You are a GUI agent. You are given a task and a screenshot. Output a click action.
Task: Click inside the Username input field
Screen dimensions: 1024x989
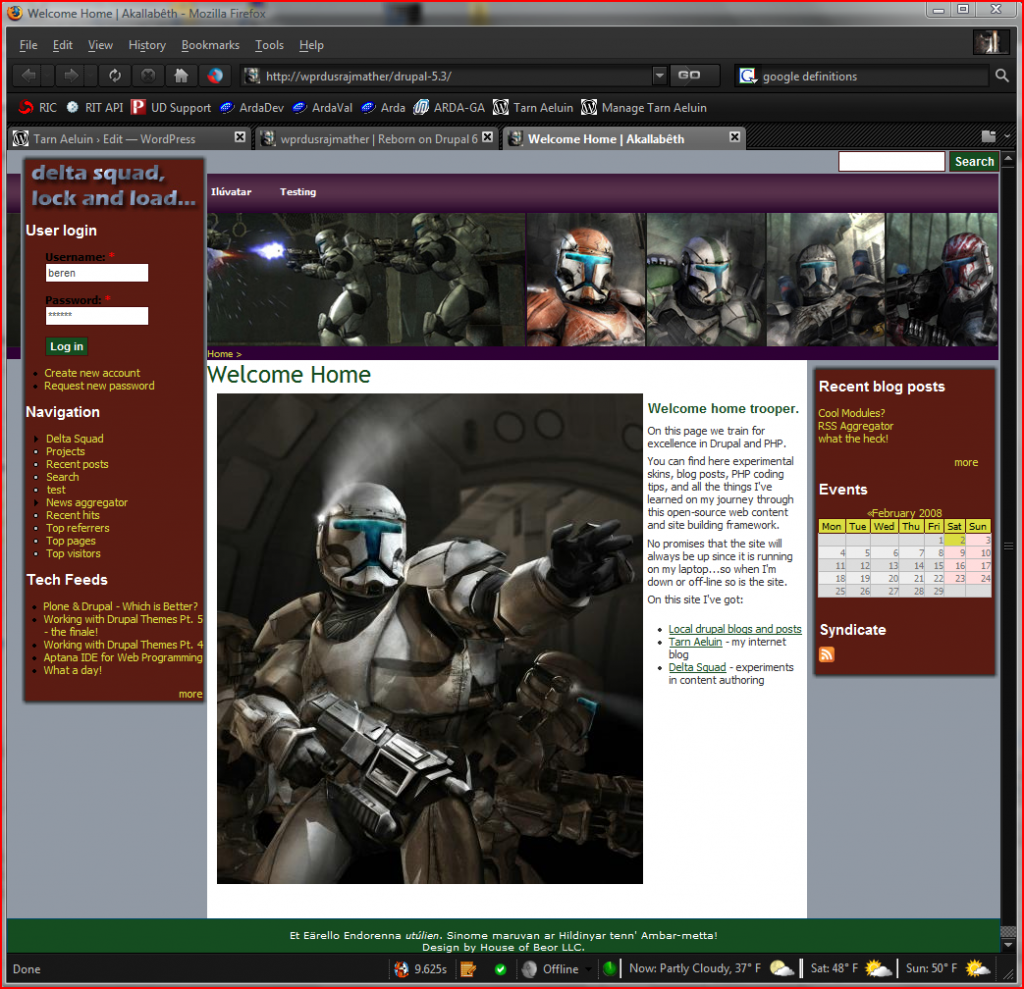point(96,273)
